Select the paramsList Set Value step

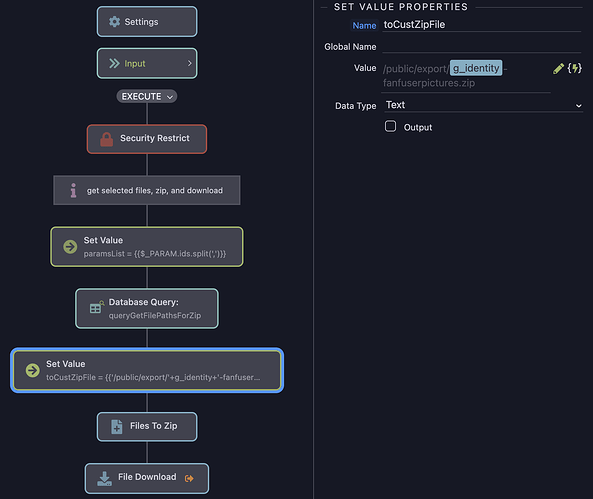click(x=147, y=247)
